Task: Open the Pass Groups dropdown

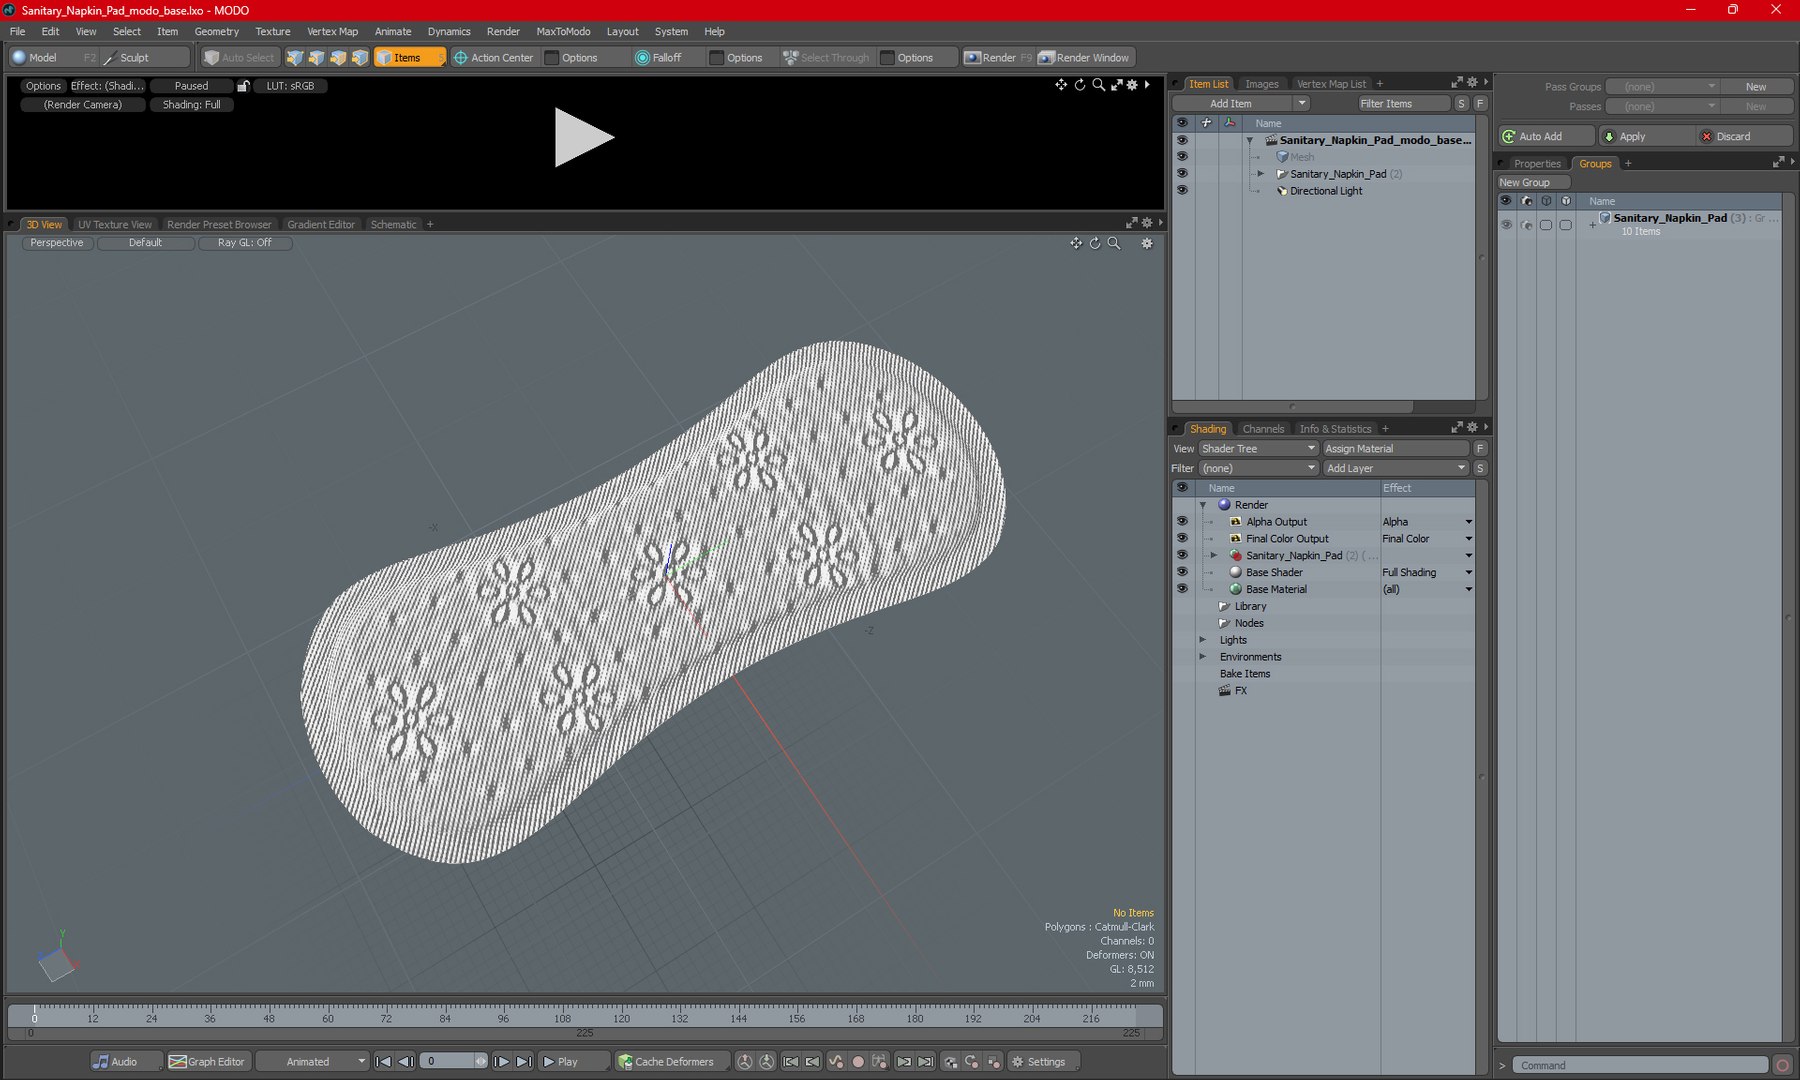Action: [x=1662, y=87]
